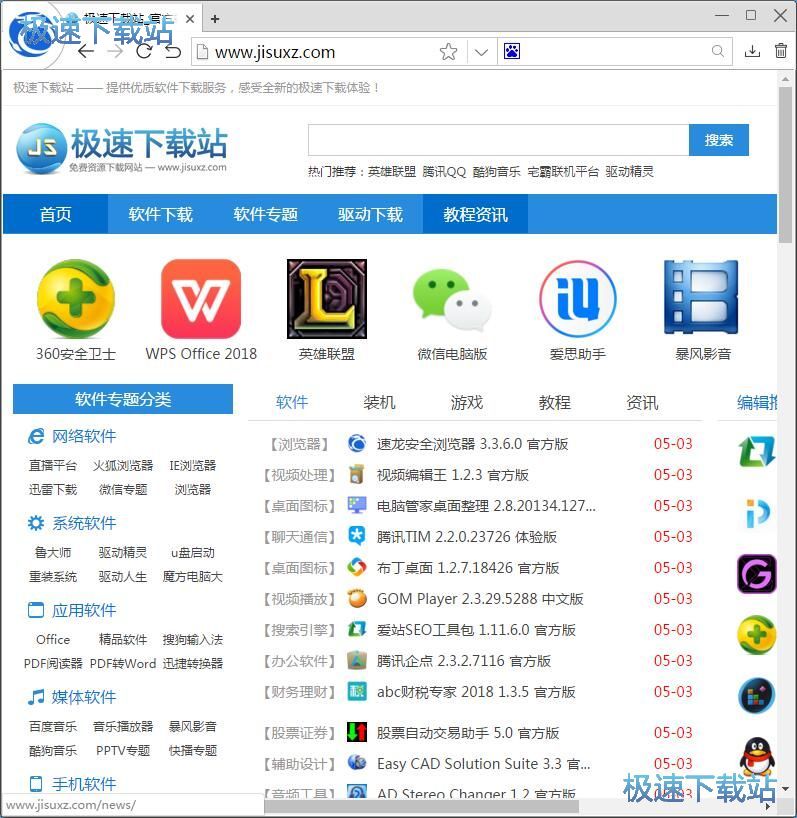Click the 360安全卫士 icon
This screenshot has height=818, width=797.
[76, 299]
